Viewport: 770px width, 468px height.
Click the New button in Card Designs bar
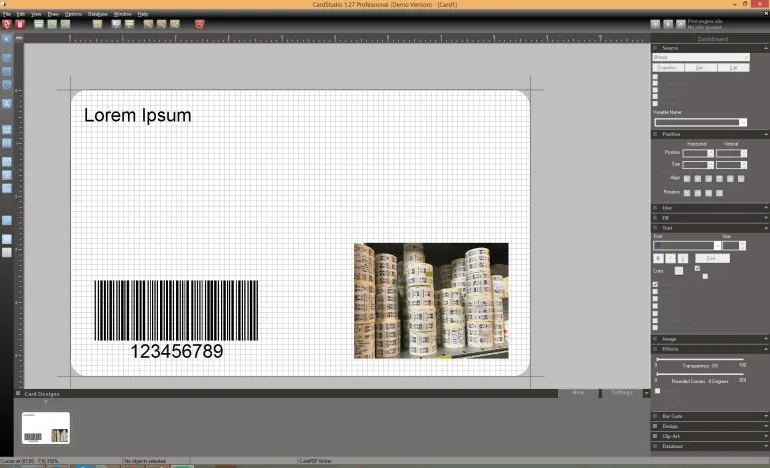[578, 393]
